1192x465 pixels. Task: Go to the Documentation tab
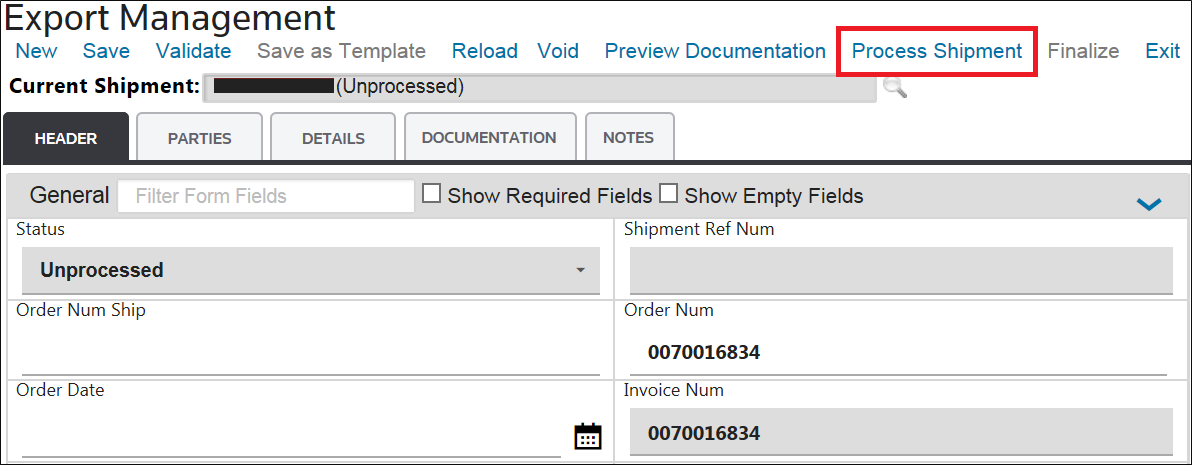pyautogui.click(x=488, y=138)
